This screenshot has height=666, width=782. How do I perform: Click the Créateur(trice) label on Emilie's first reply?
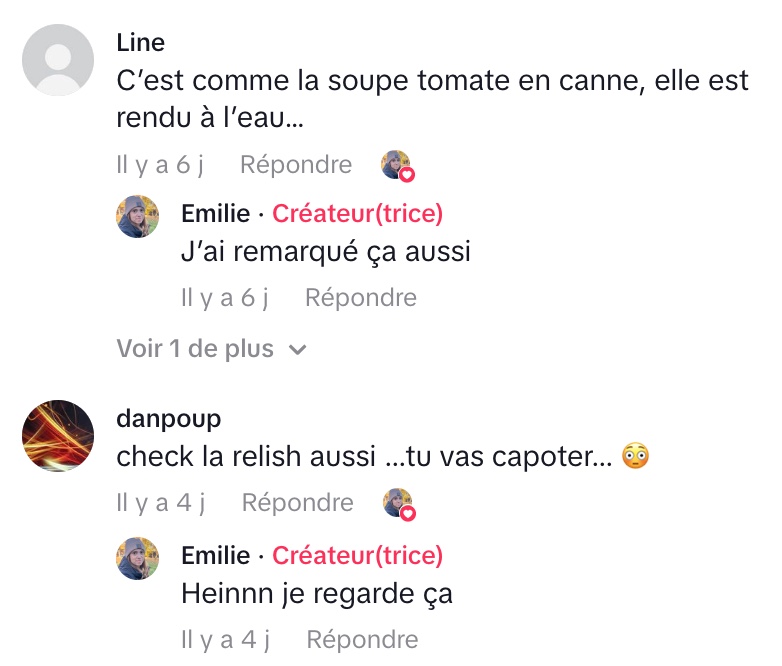coord(357,213)
